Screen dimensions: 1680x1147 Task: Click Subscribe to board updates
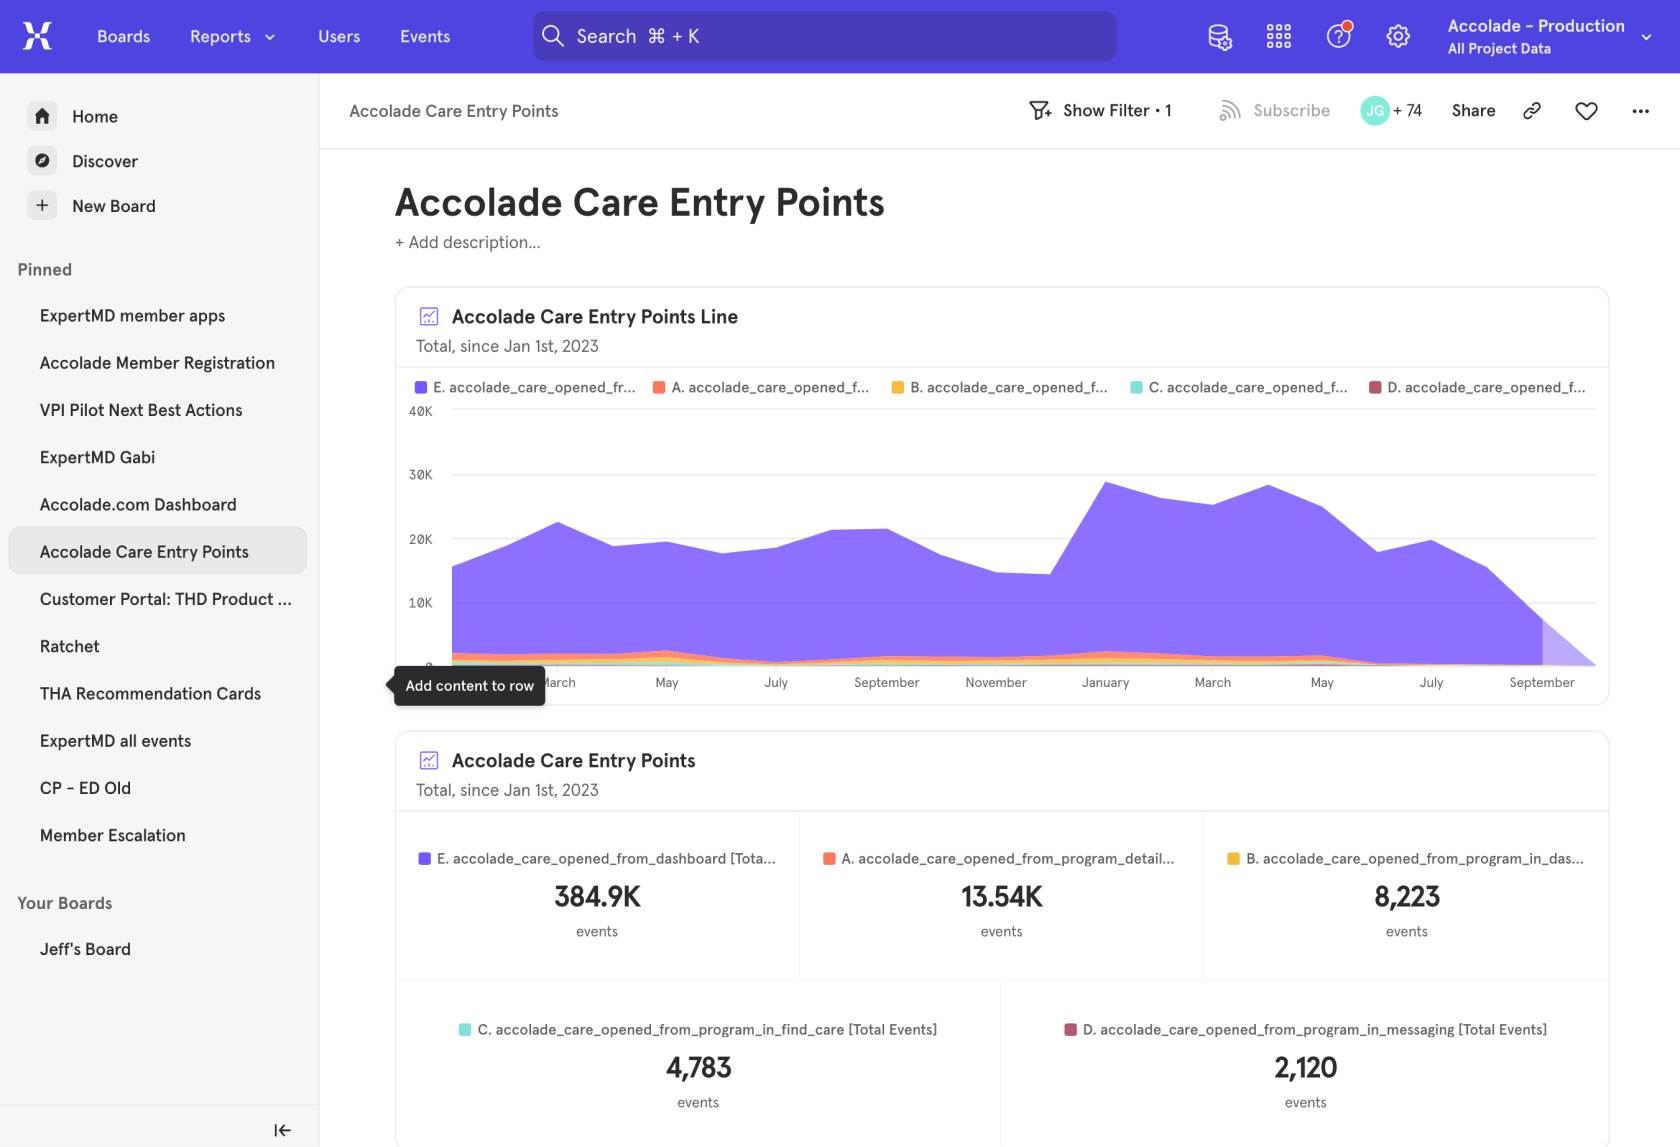1275,111
